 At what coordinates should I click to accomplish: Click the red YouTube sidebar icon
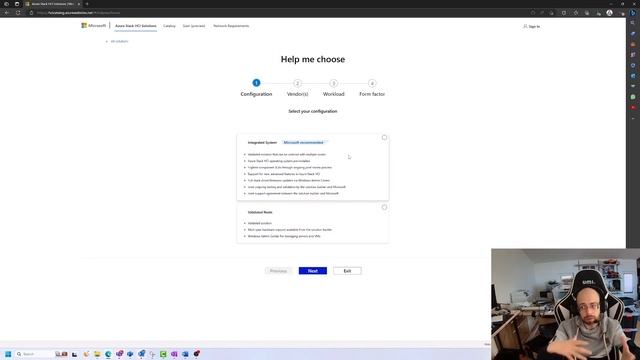click(633, 108)
